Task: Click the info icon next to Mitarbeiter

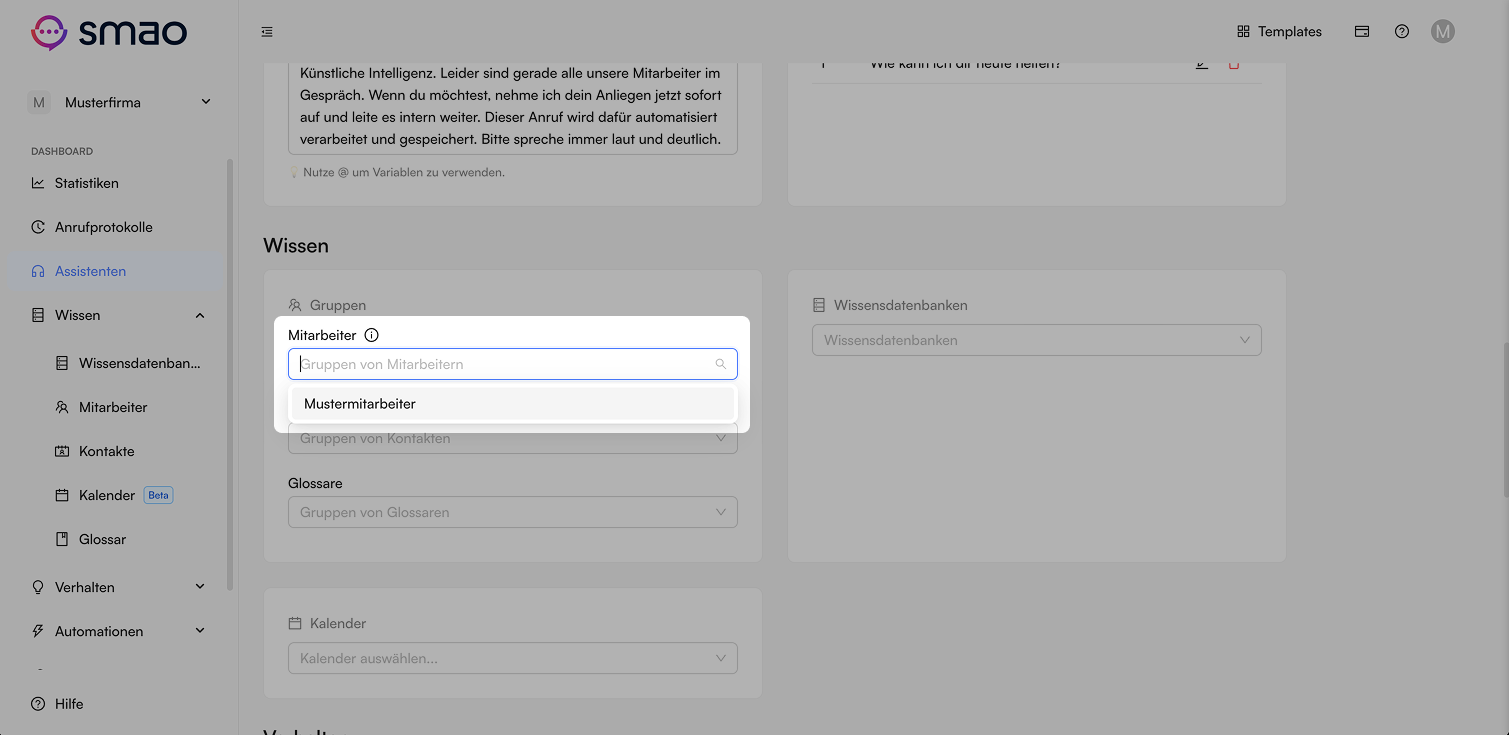Action: tap(371, 335)
